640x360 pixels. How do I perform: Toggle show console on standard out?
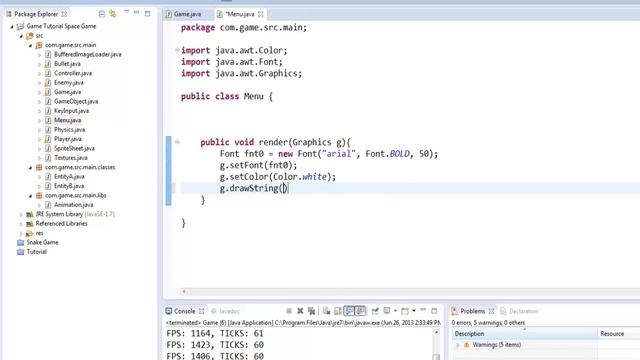[x=349, y=311]
